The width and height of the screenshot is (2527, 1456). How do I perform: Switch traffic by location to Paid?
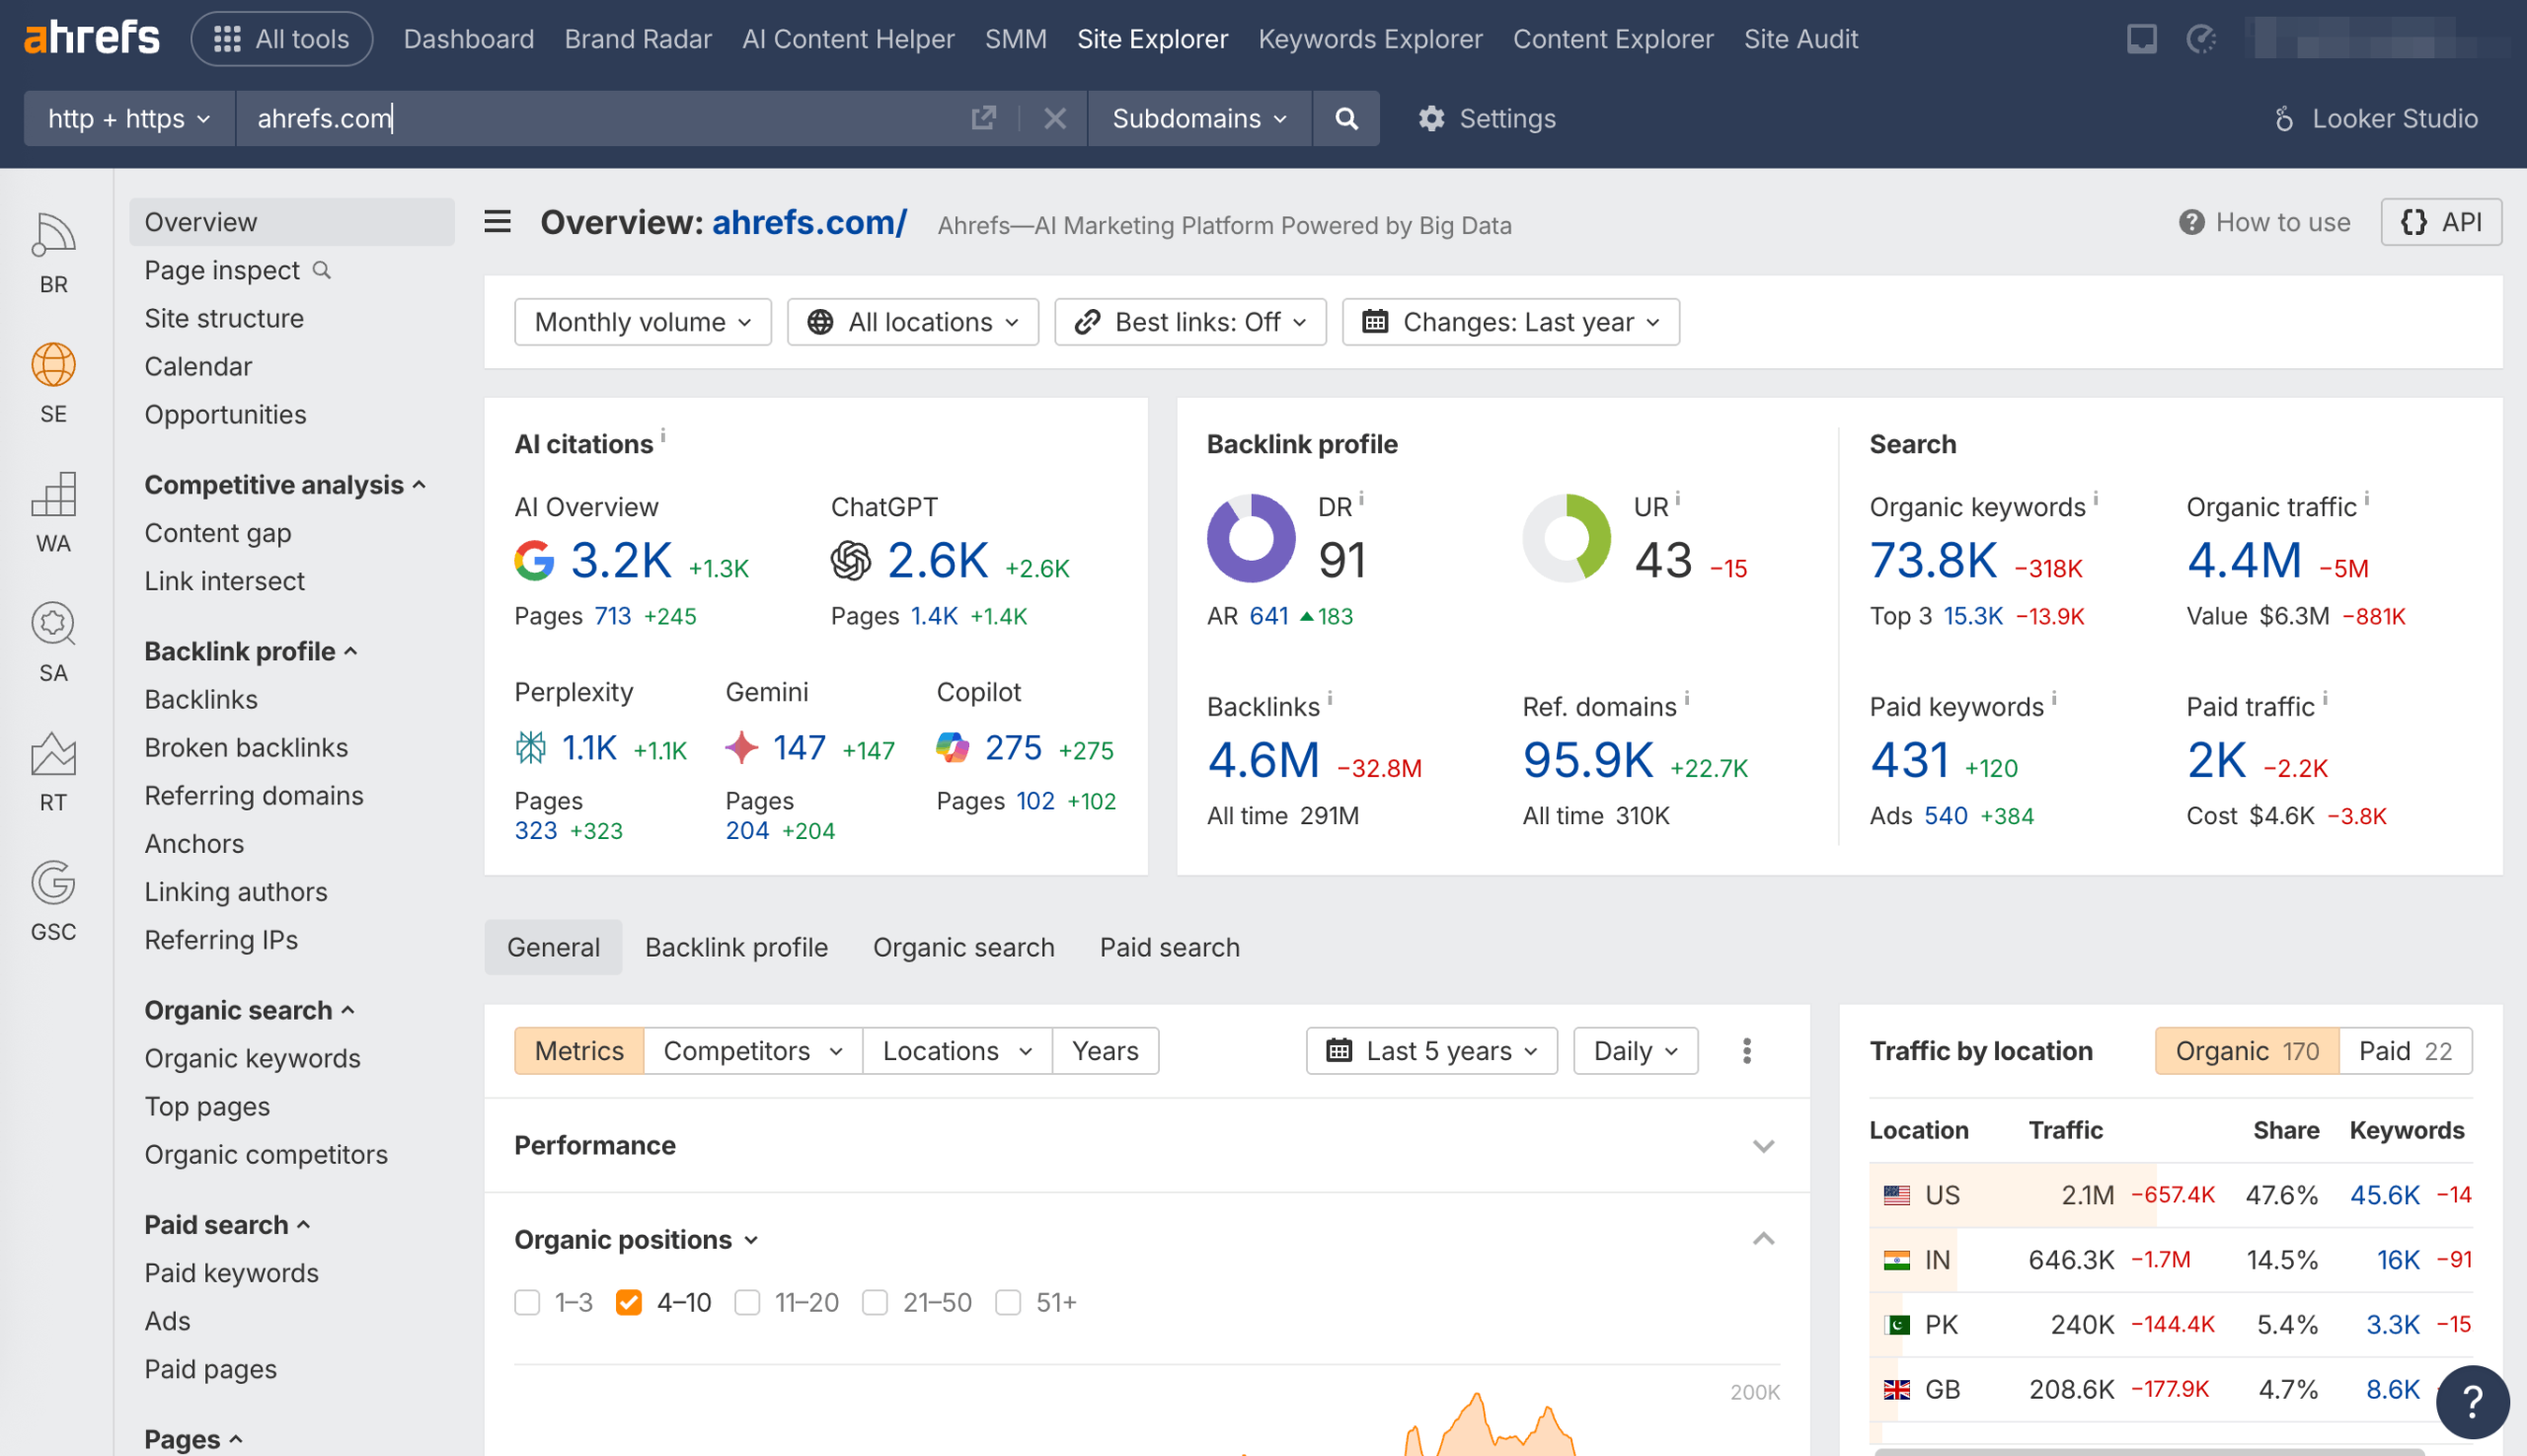[x=2404, y=1050]
